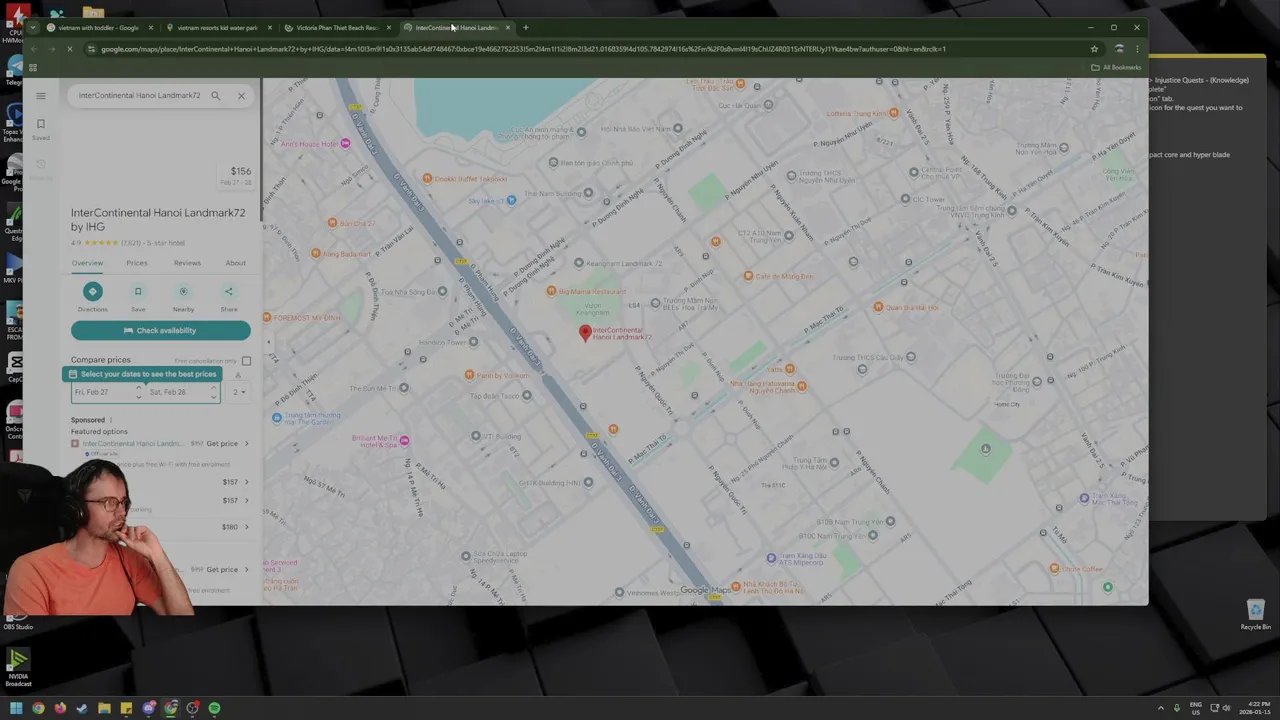This screenshot has height=720, width=1280.
Task: Click the address bar URL
Action: click(523, 49)
